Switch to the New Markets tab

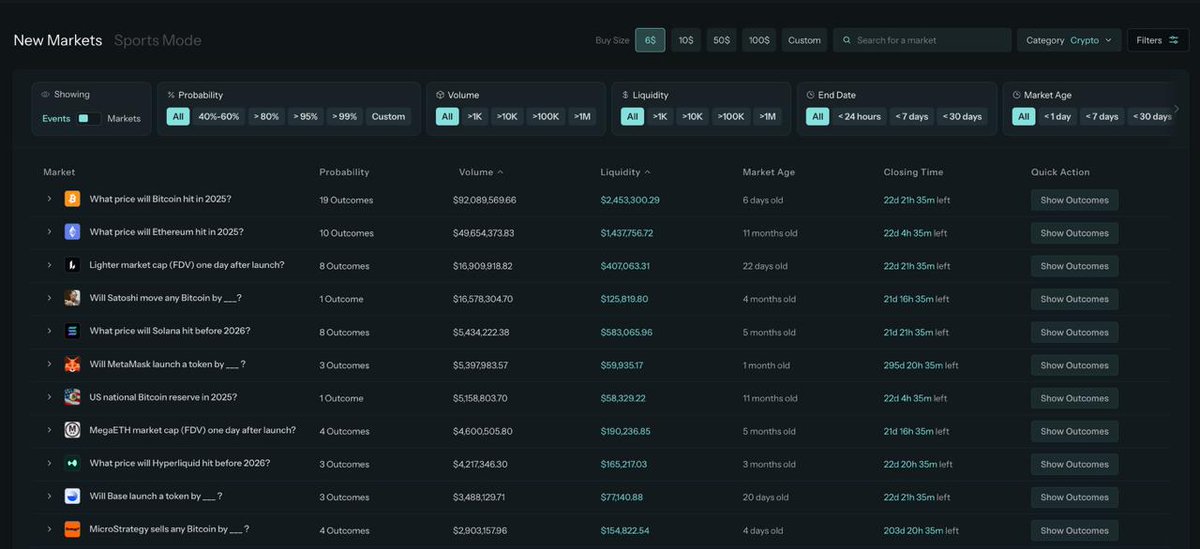click(x=58, y=40)
